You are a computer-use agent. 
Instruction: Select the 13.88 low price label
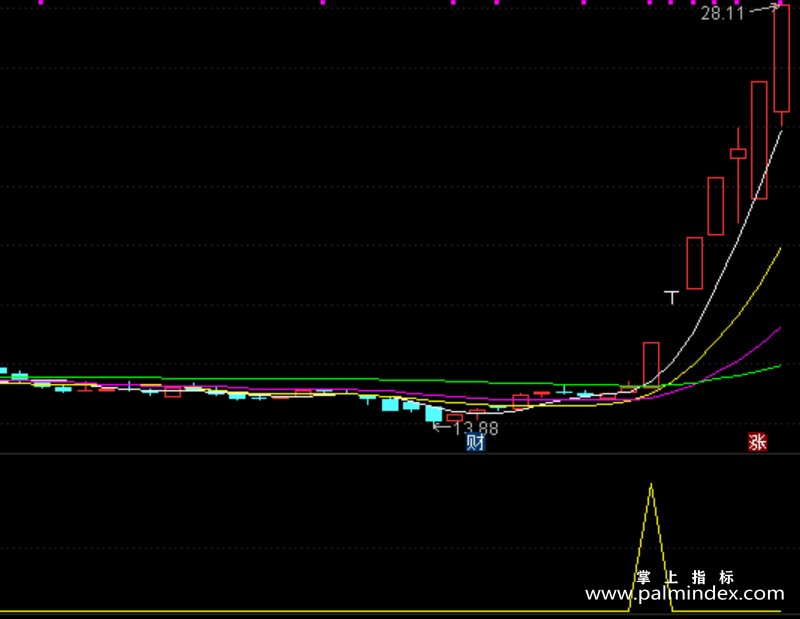pos(475,428)
